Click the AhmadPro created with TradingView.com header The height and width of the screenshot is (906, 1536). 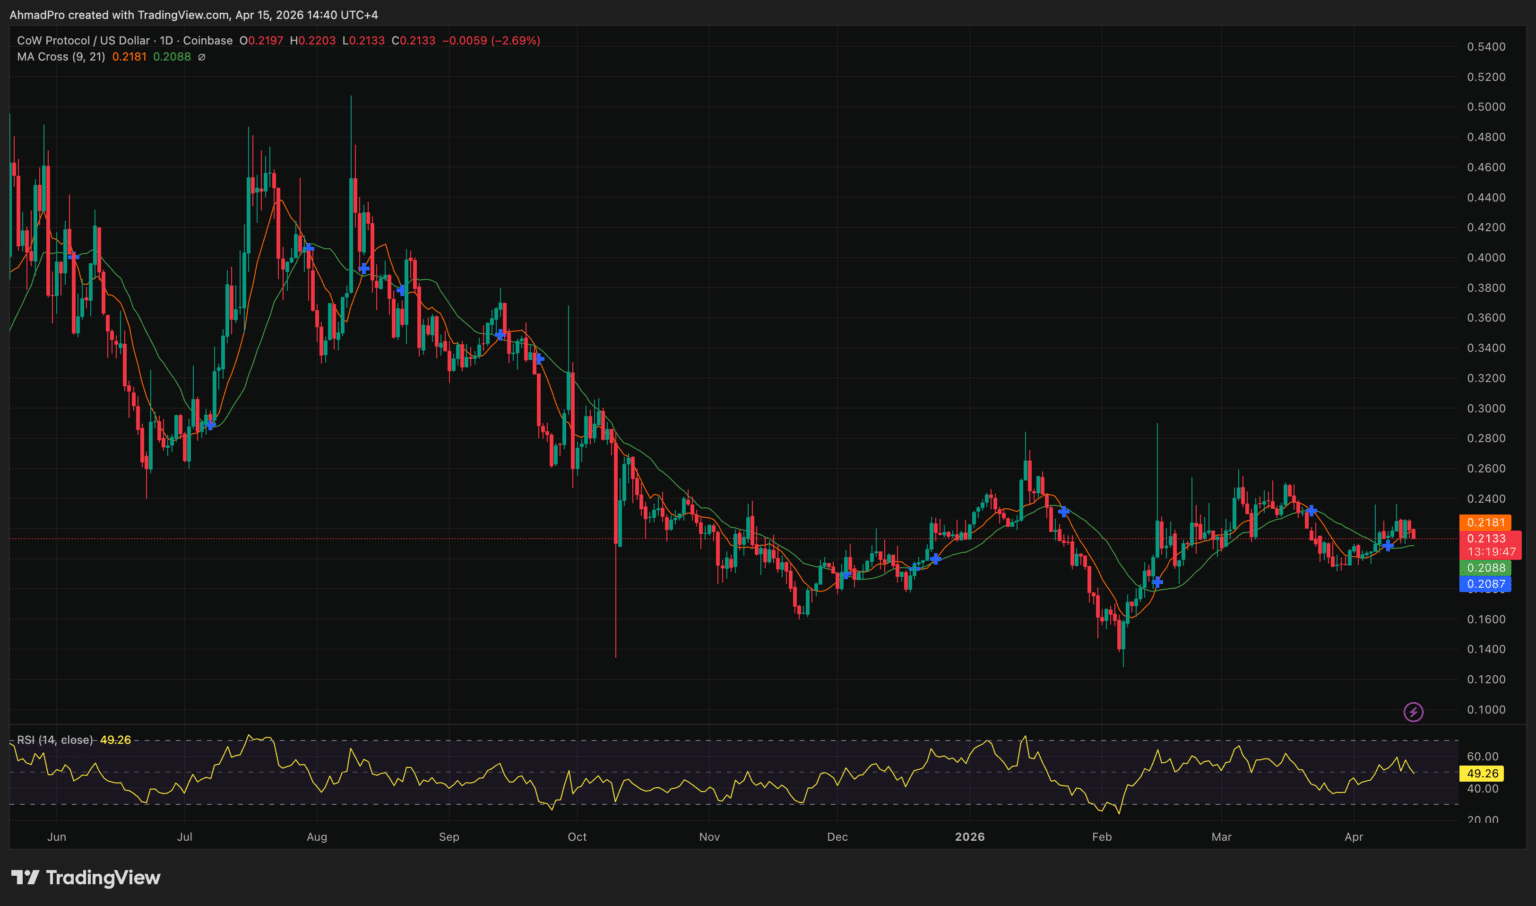click(x=193, y=15)
